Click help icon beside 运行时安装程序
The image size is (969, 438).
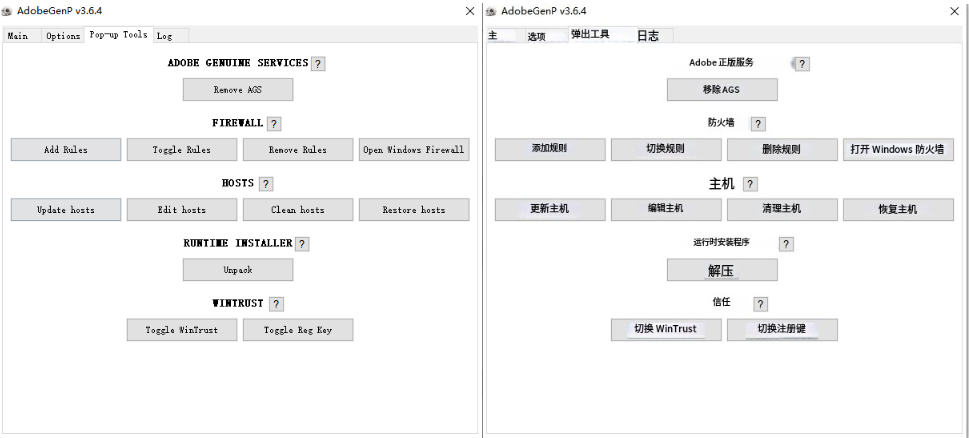click(785, 244)
